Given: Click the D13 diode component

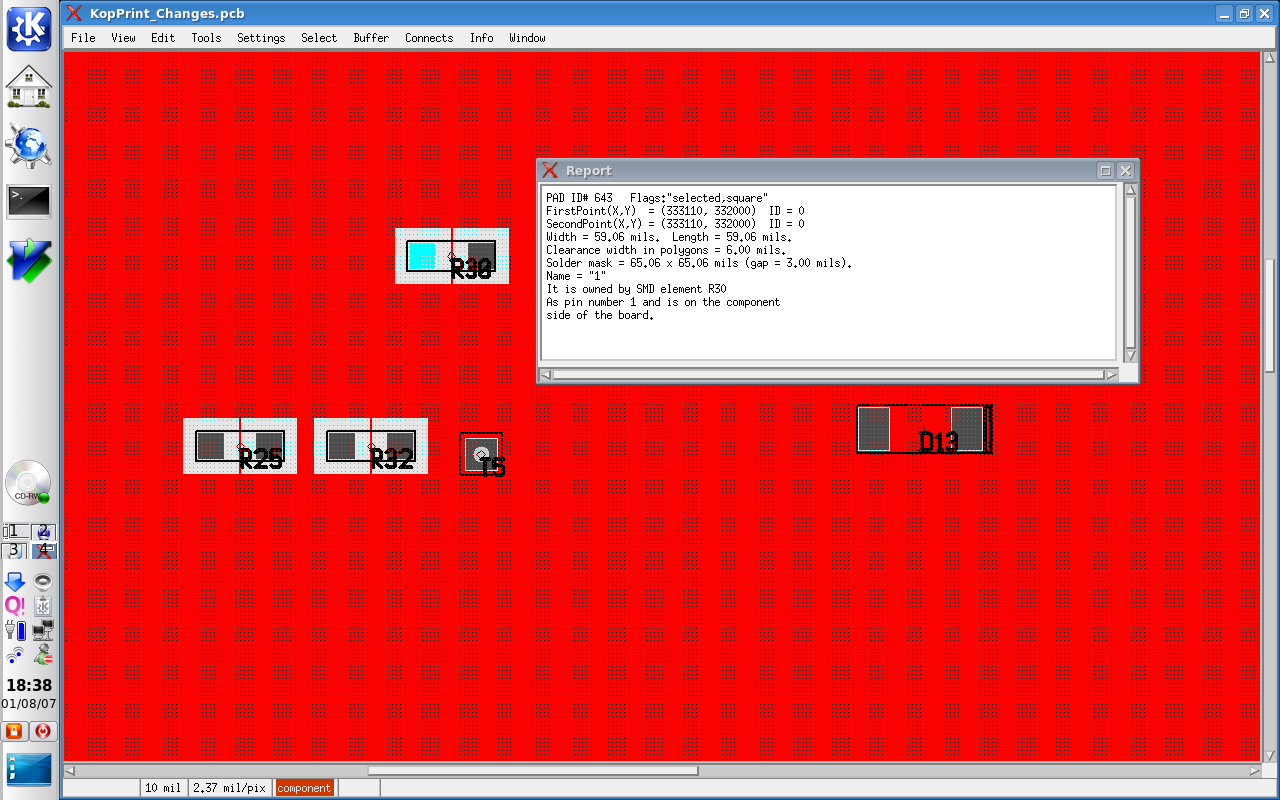Looking at the screenshot, I should (923, 429).
